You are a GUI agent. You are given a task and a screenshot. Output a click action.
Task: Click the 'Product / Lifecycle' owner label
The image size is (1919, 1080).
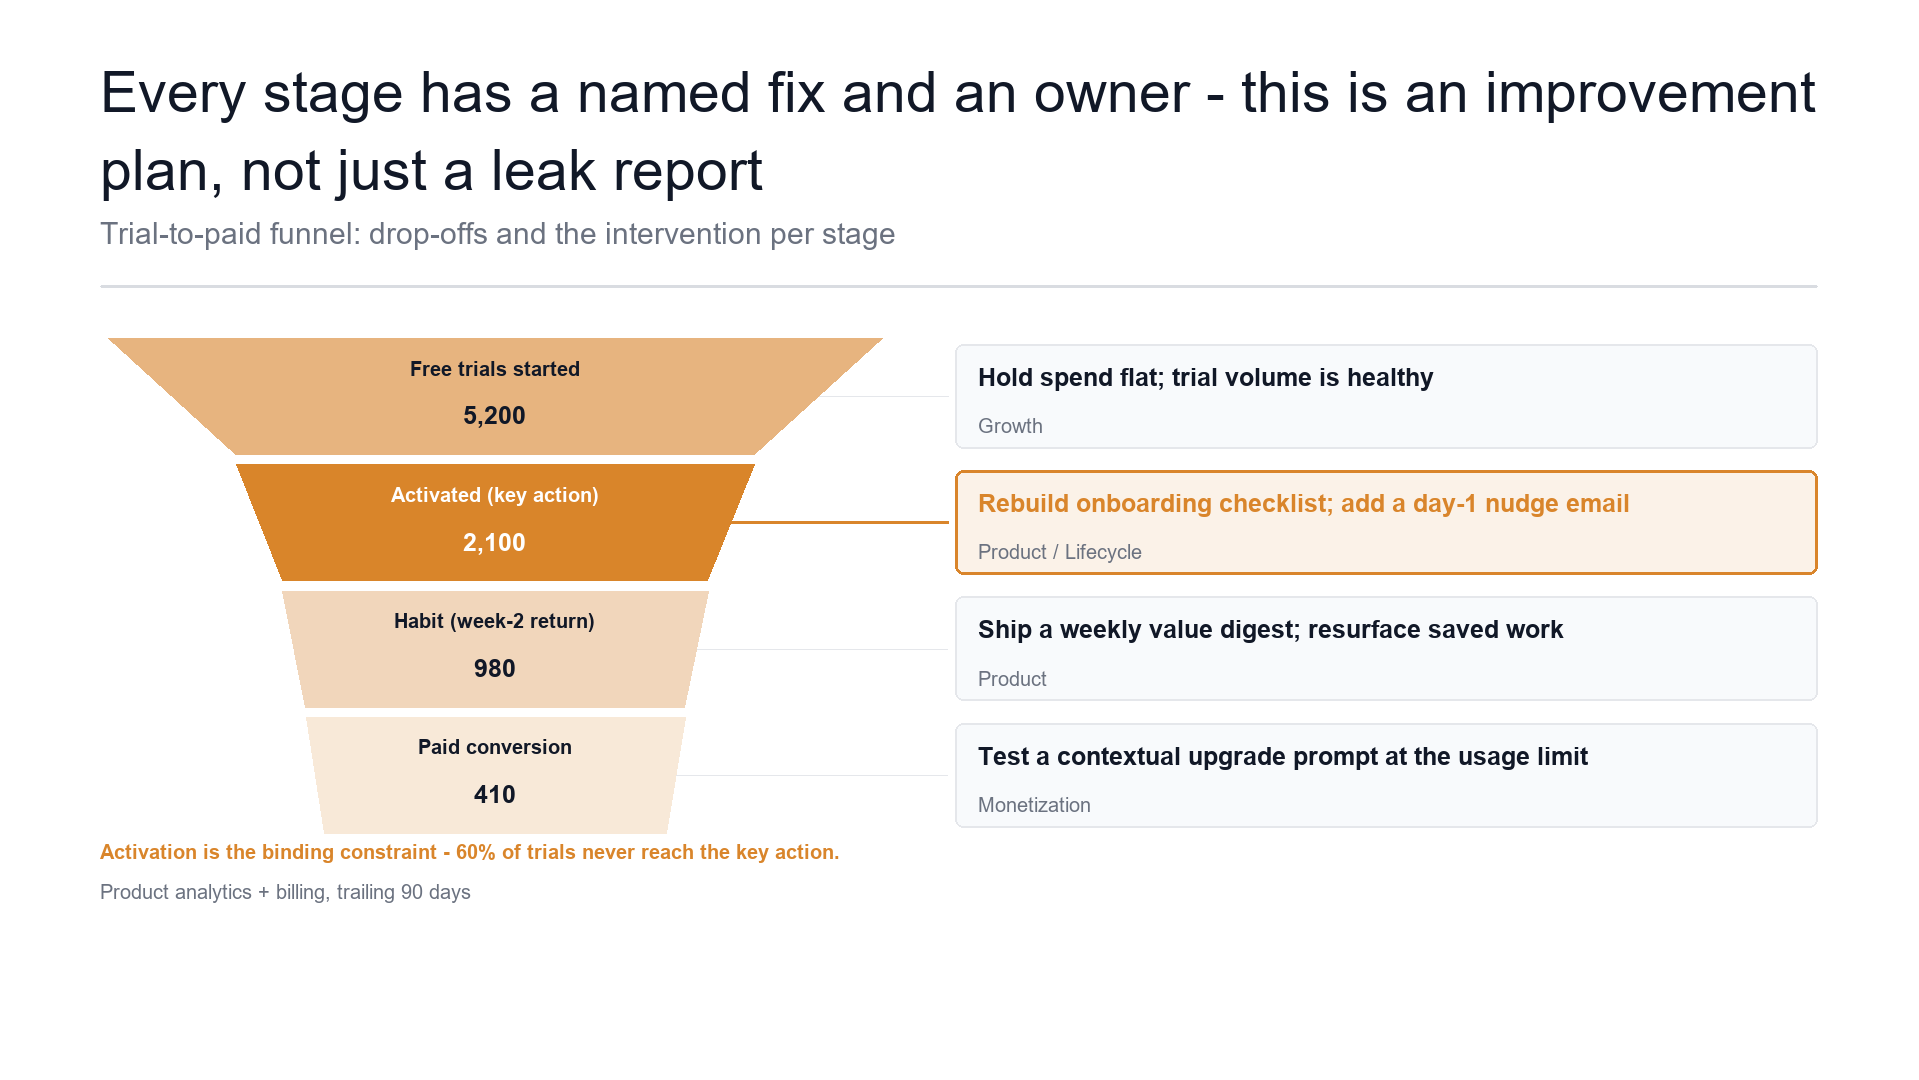pos(1059,552)
